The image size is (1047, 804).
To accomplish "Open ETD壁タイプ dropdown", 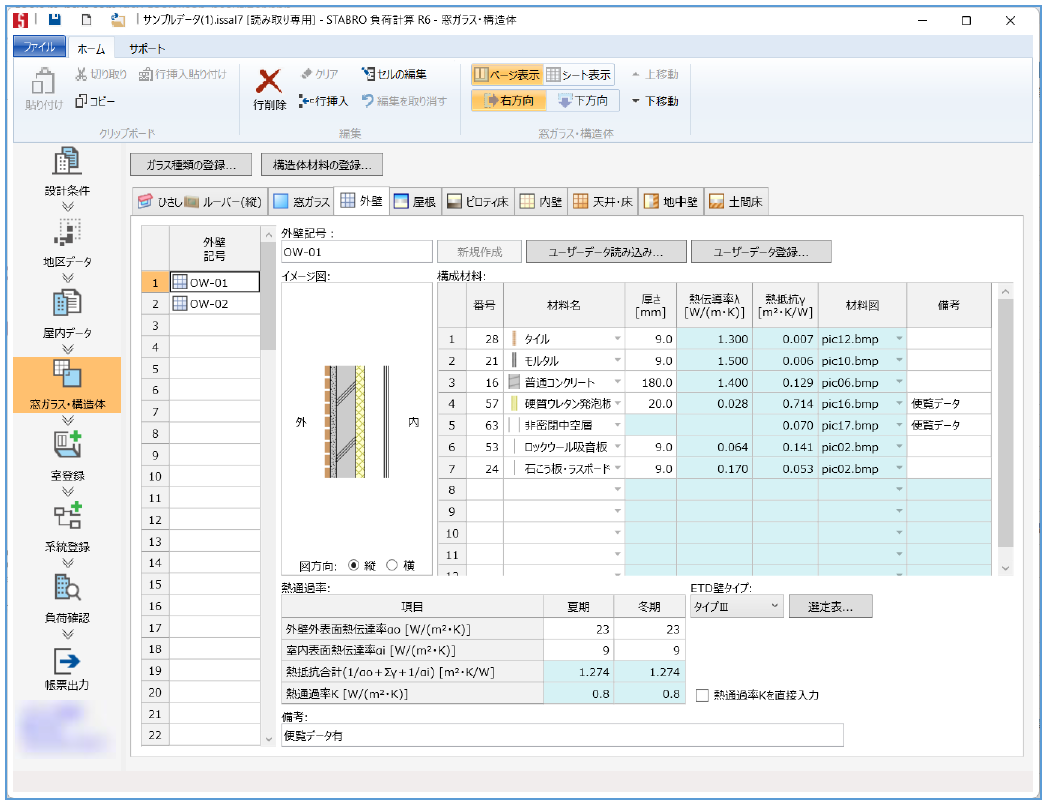I will pyautogui.click(x=735, y=606).
